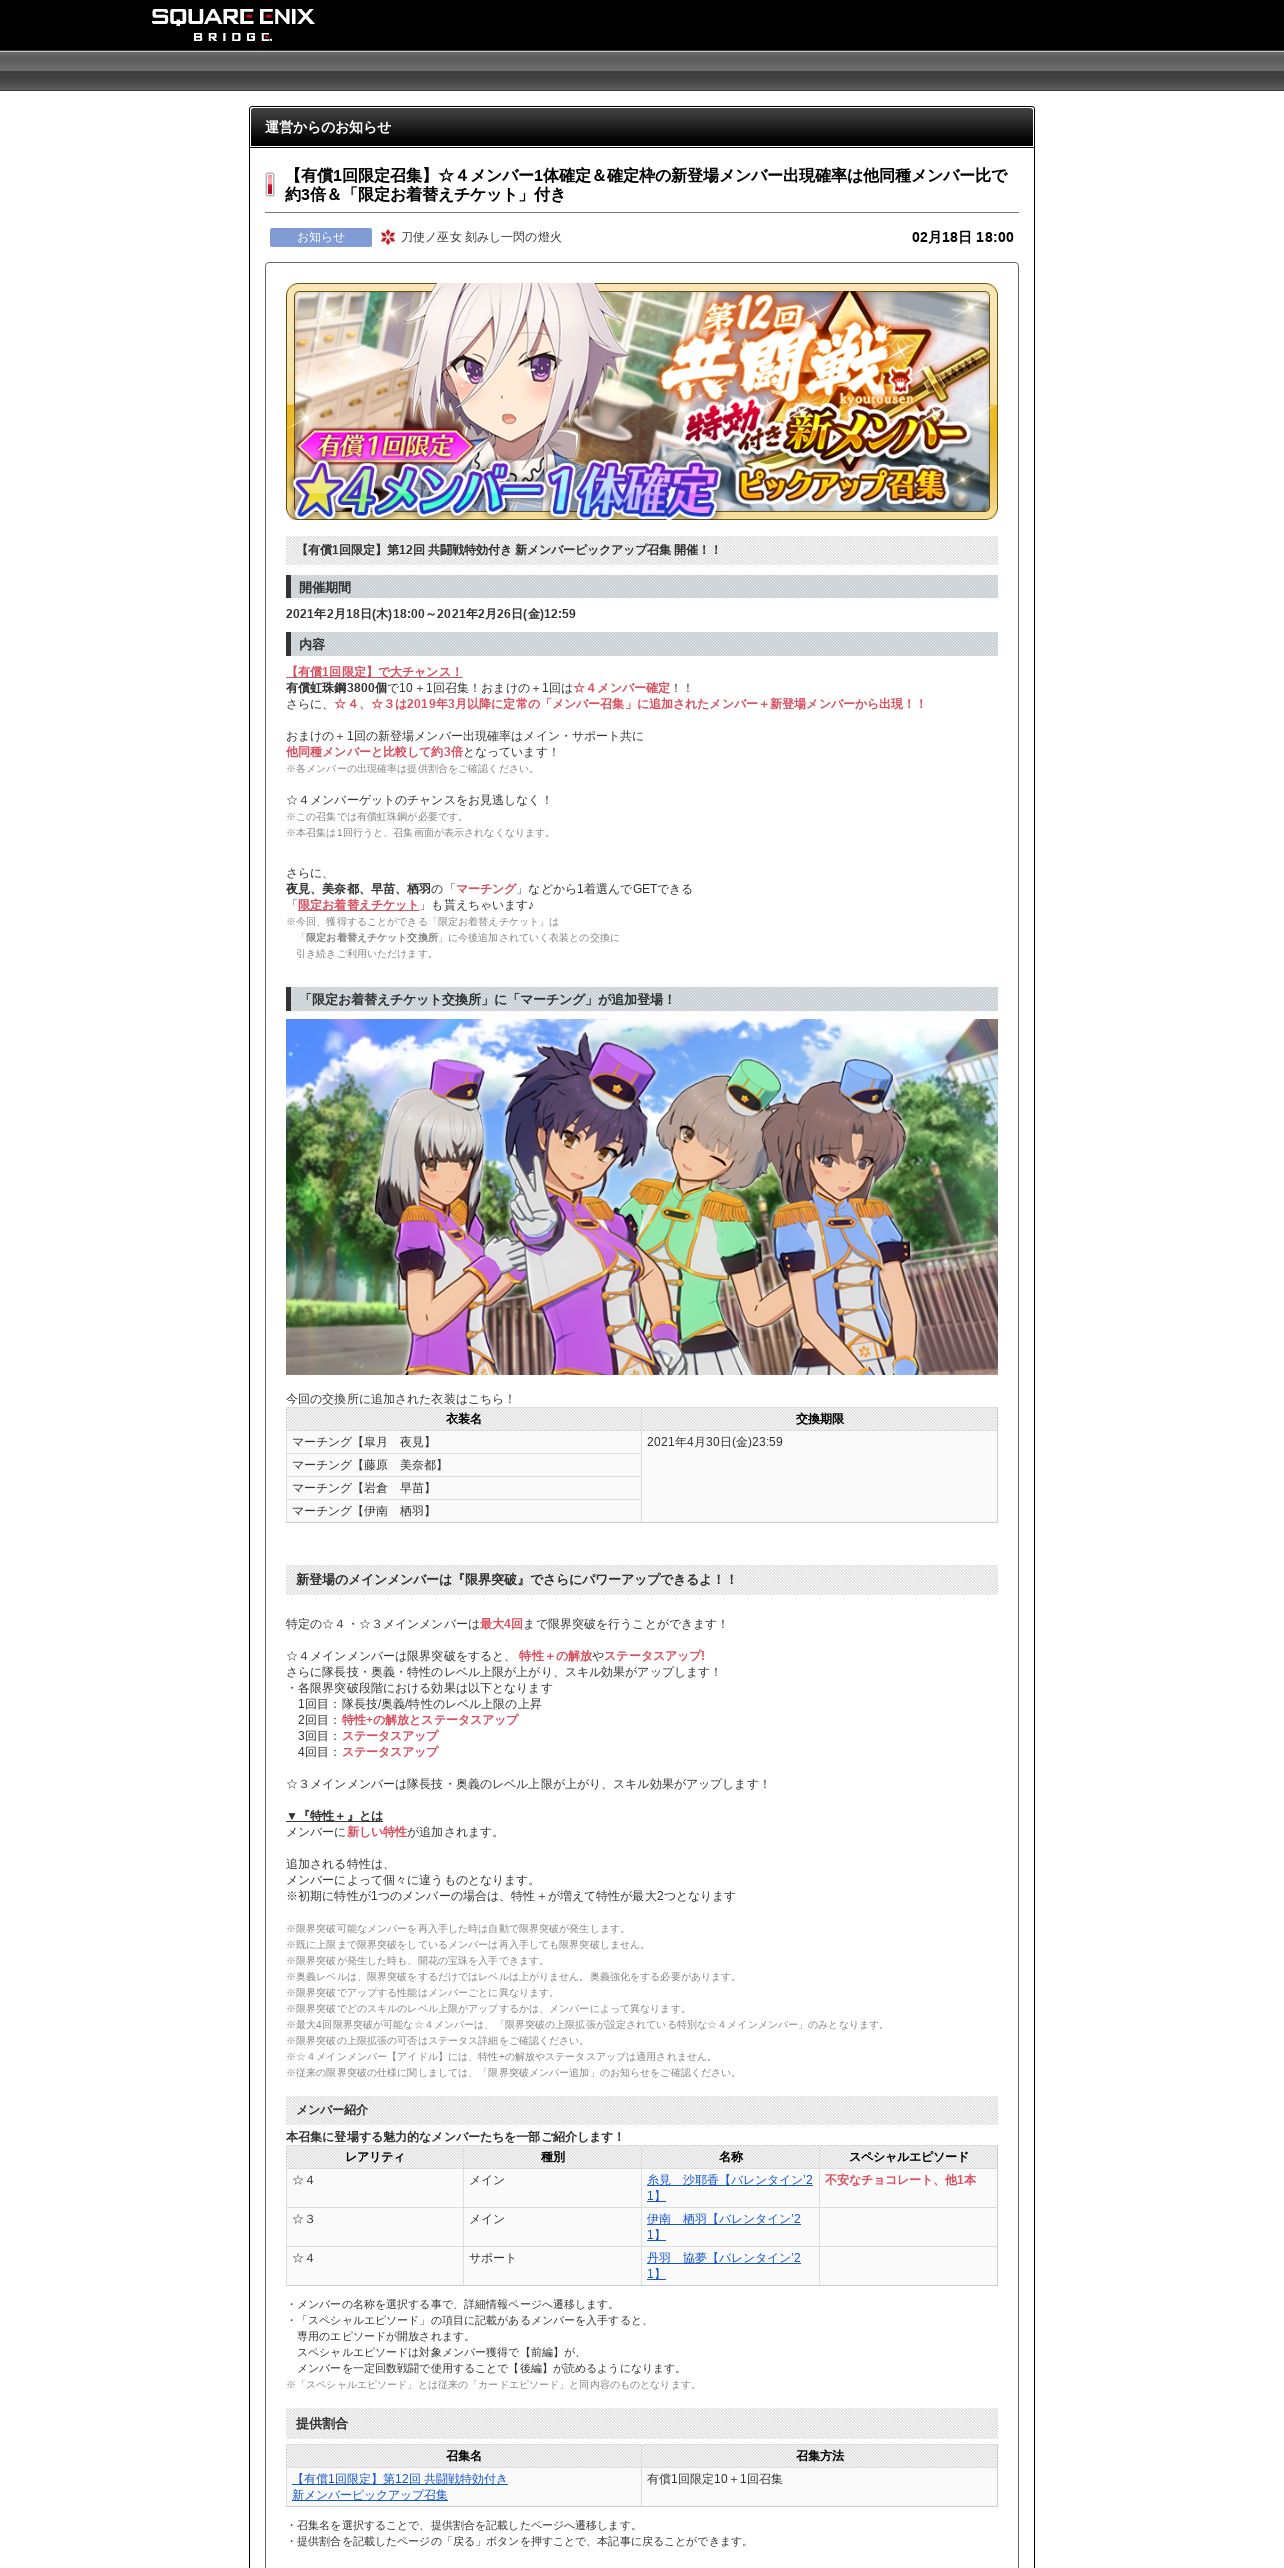The width and height of the screenshot is (1284, 2568).
Task: Click the 召集方法 column header
Action: click(x=819, y=2456)
